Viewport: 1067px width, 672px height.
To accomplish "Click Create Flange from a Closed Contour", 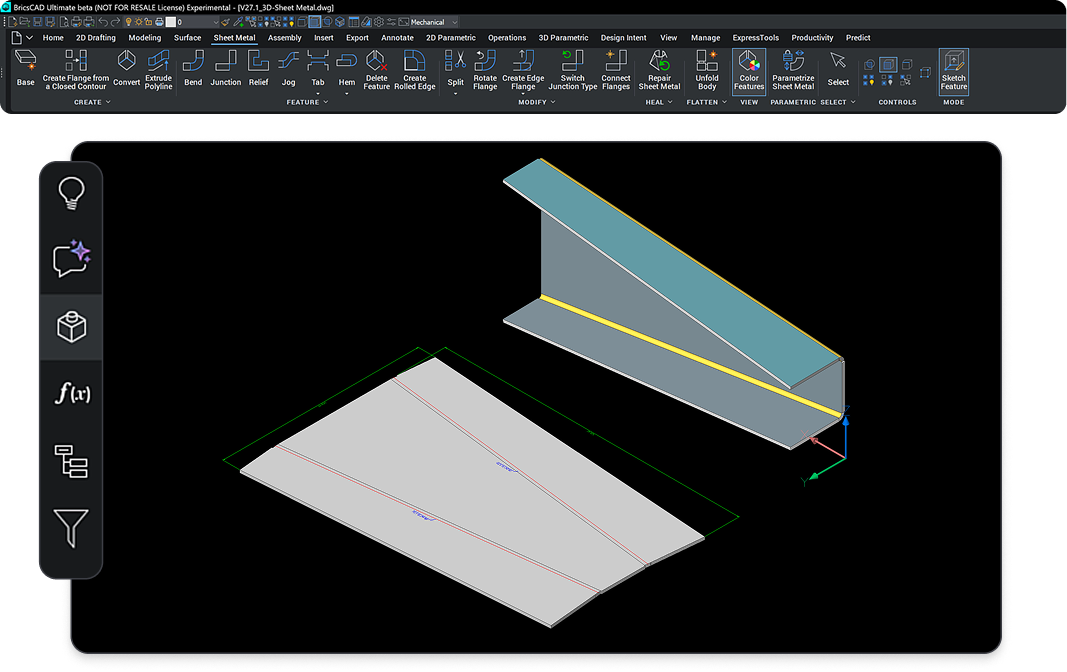I will pos(76,69).
